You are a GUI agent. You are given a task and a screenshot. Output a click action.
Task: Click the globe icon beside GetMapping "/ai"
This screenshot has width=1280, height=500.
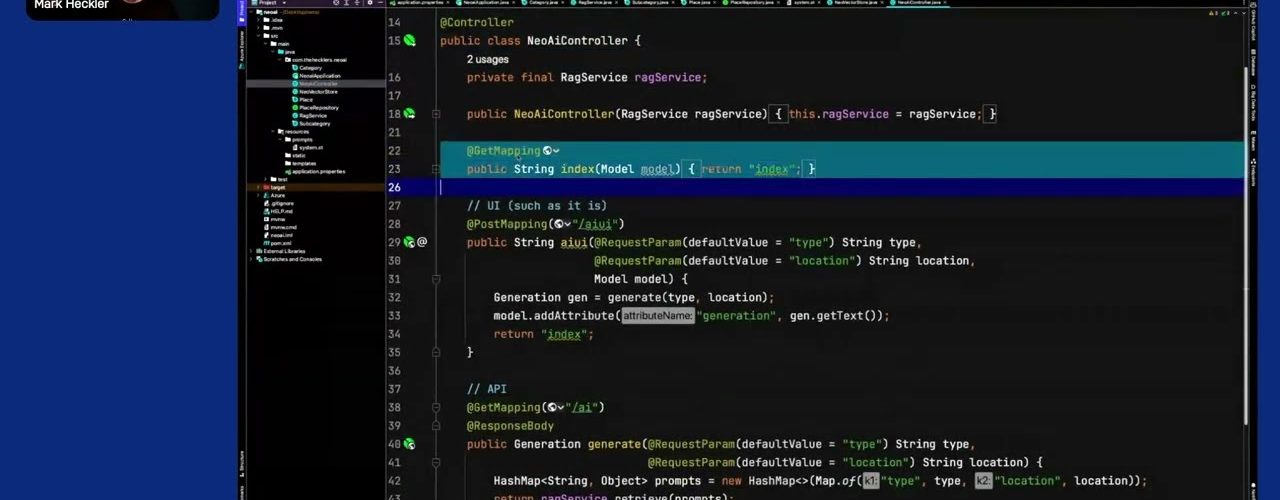(x=553, y=408)
